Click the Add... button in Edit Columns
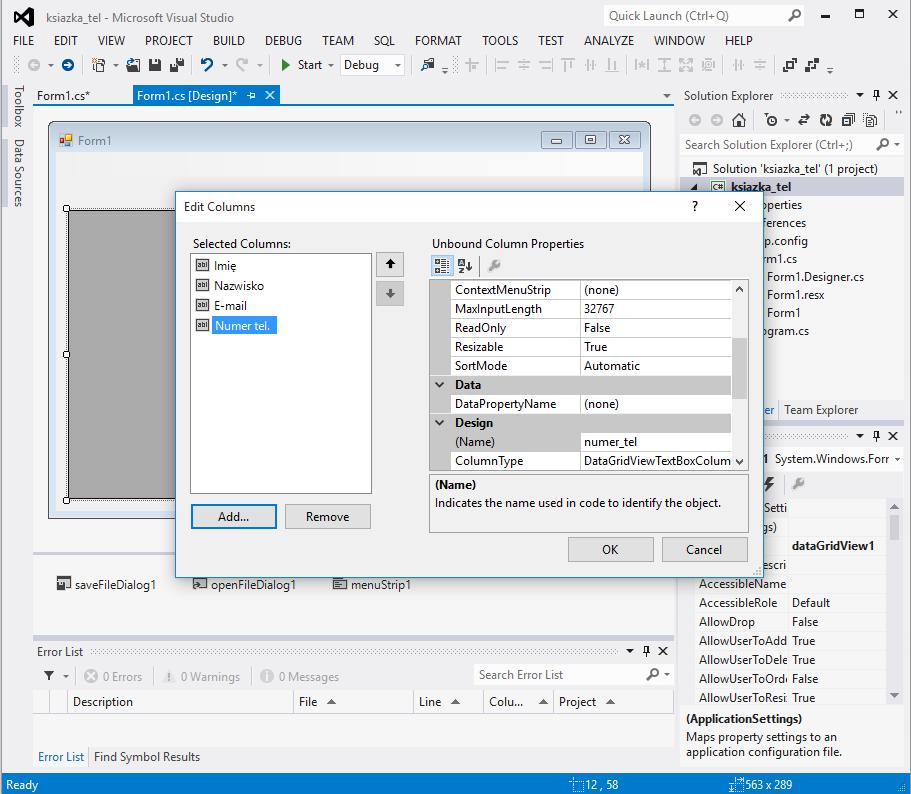Image resolution: width=911 pixels, height=794 pixels. tap(234, 516)
